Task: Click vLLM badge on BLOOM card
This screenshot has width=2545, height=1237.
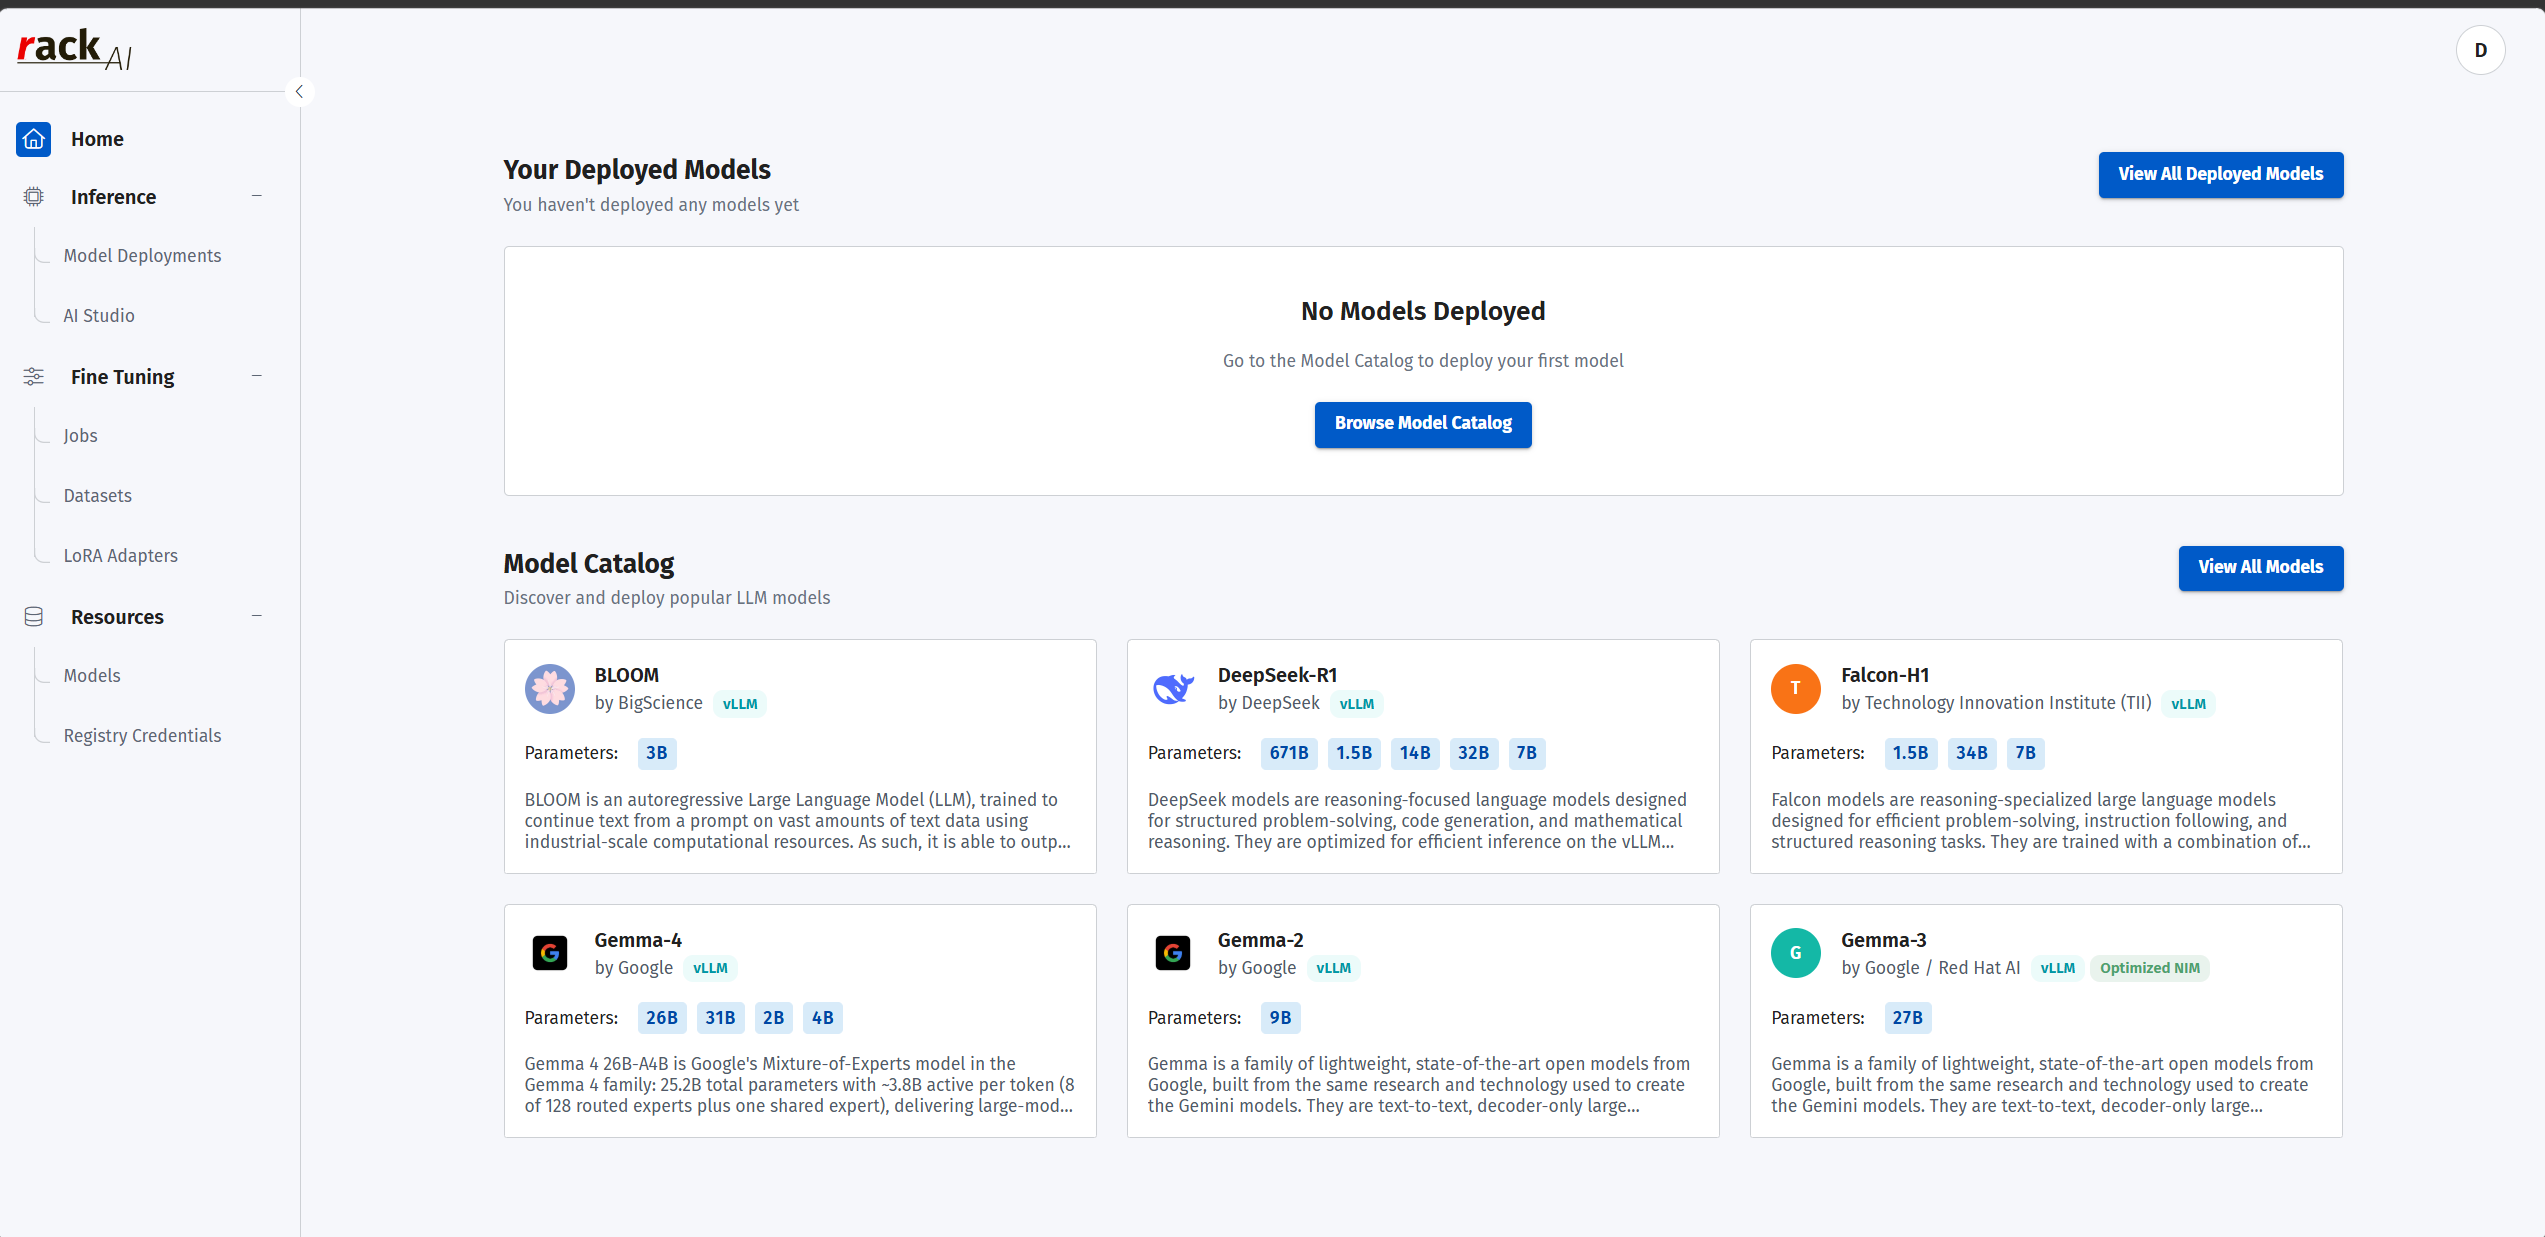Action: click(x=740, y=704)
